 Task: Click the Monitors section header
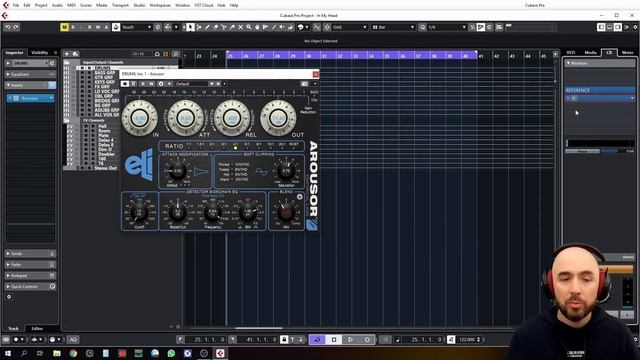(600, 63)
